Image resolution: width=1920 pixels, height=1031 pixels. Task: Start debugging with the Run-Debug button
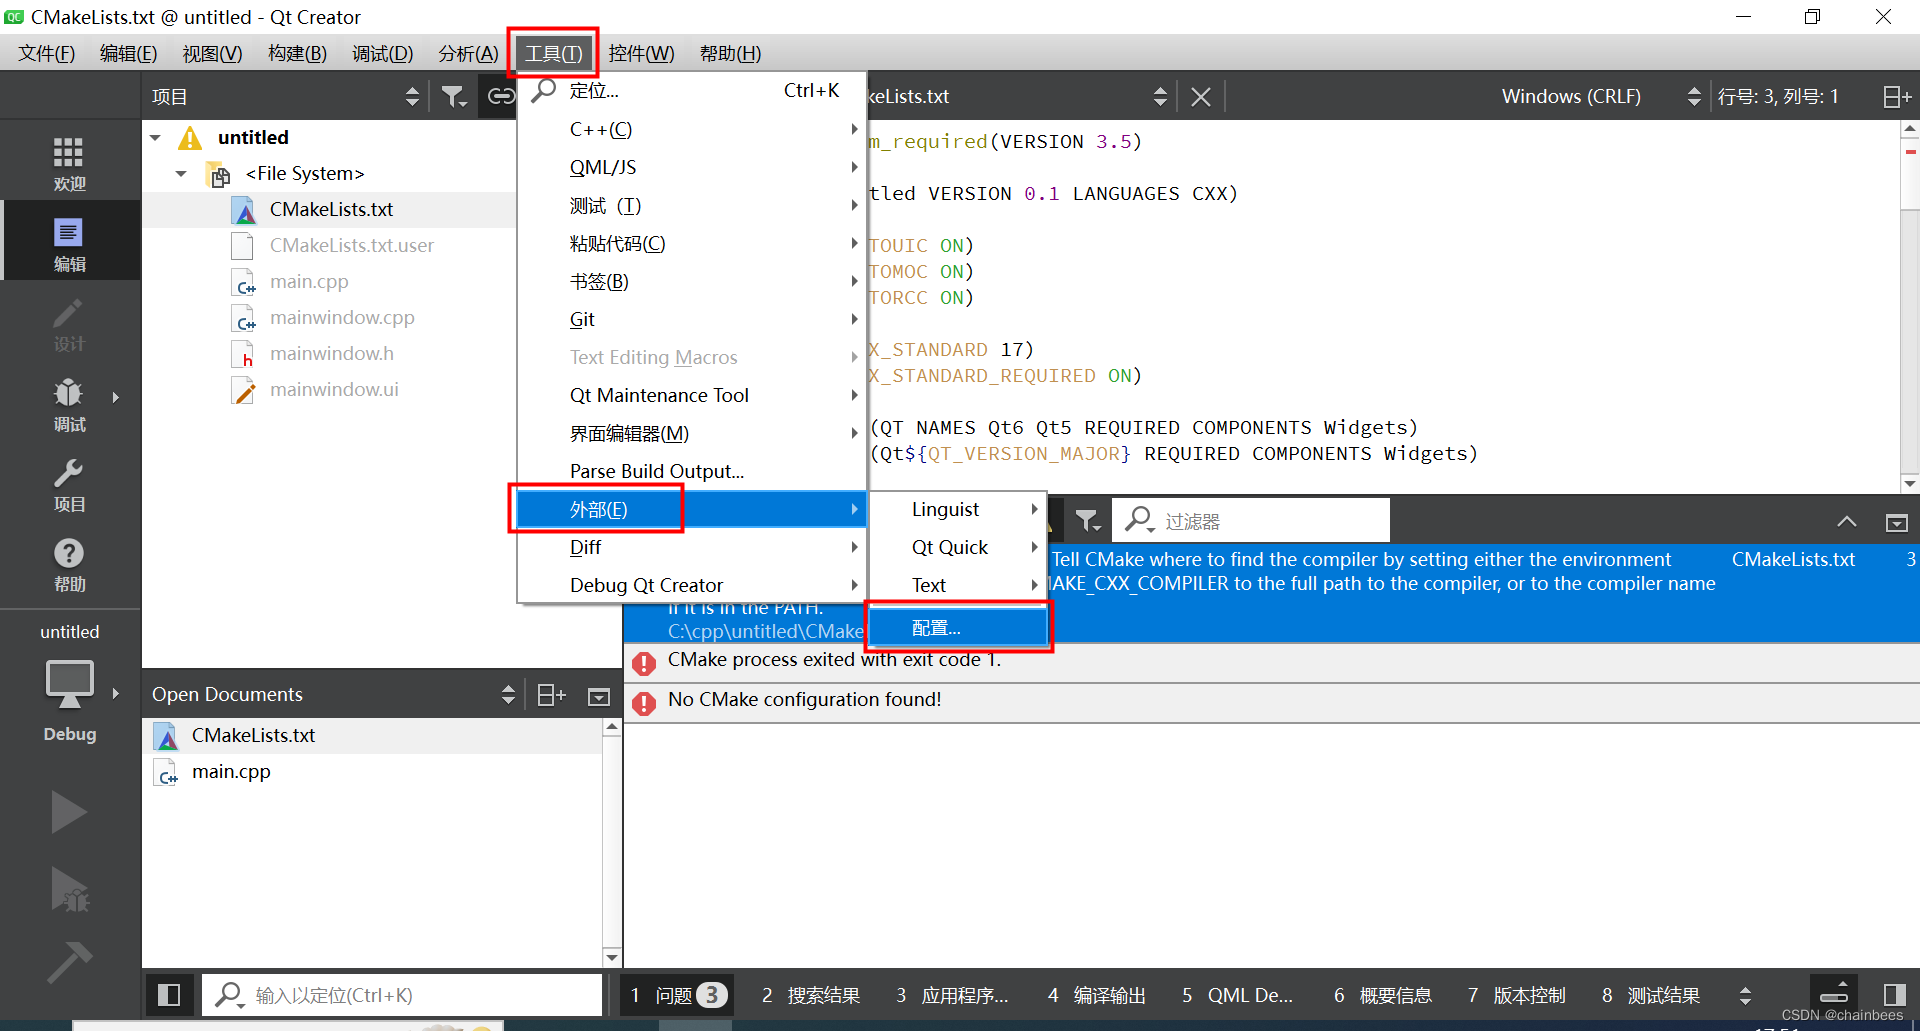[69, 888]
